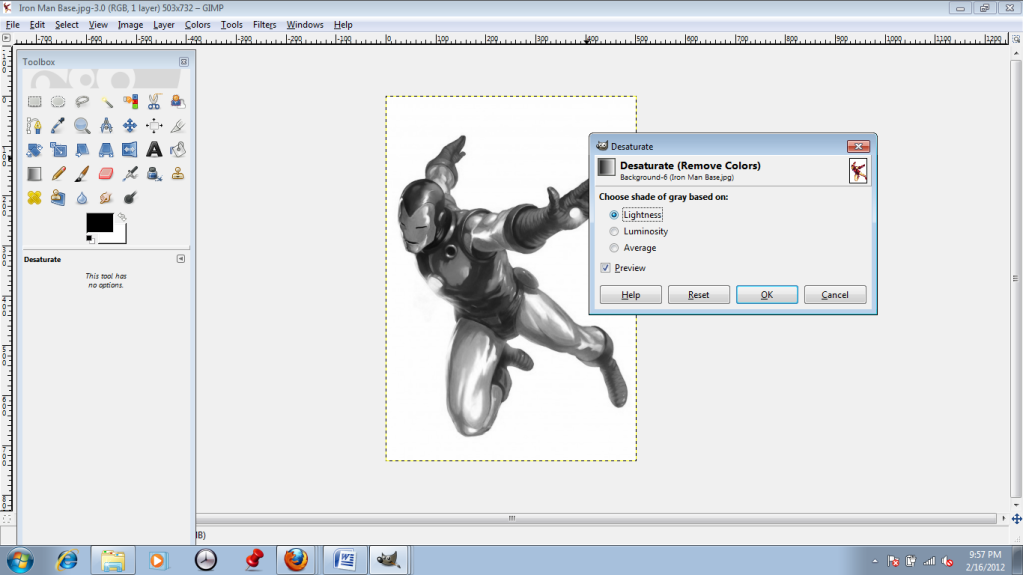Open the Tools menu
This screenshot has height=575, width=1023.
point(231,25)
